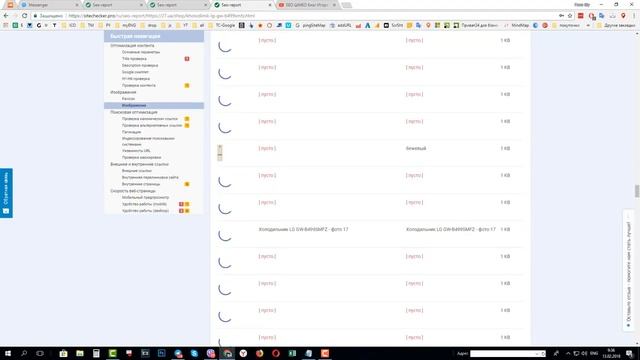Screen dimensions: 640x360
Task: Click the yellow badge beside Внутренние страницы
Action: [187, 184]
